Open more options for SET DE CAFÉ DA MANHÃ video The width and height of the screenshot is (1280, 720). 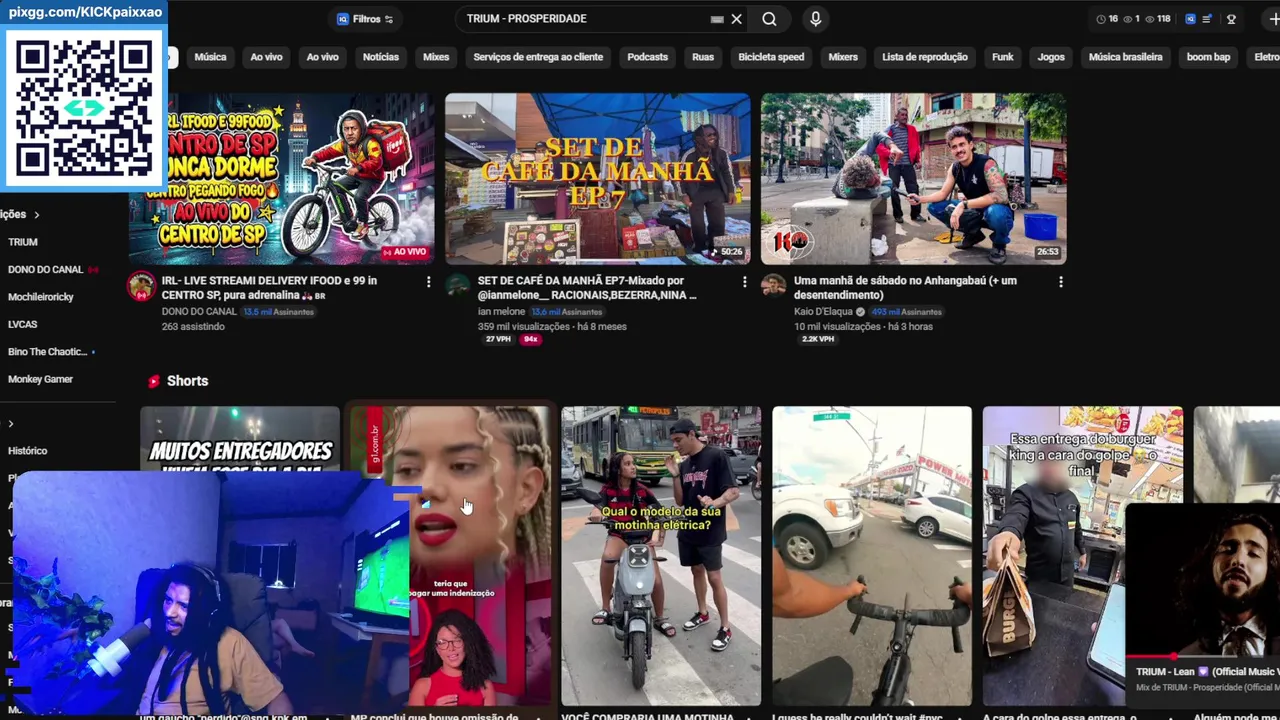(745, 282)
